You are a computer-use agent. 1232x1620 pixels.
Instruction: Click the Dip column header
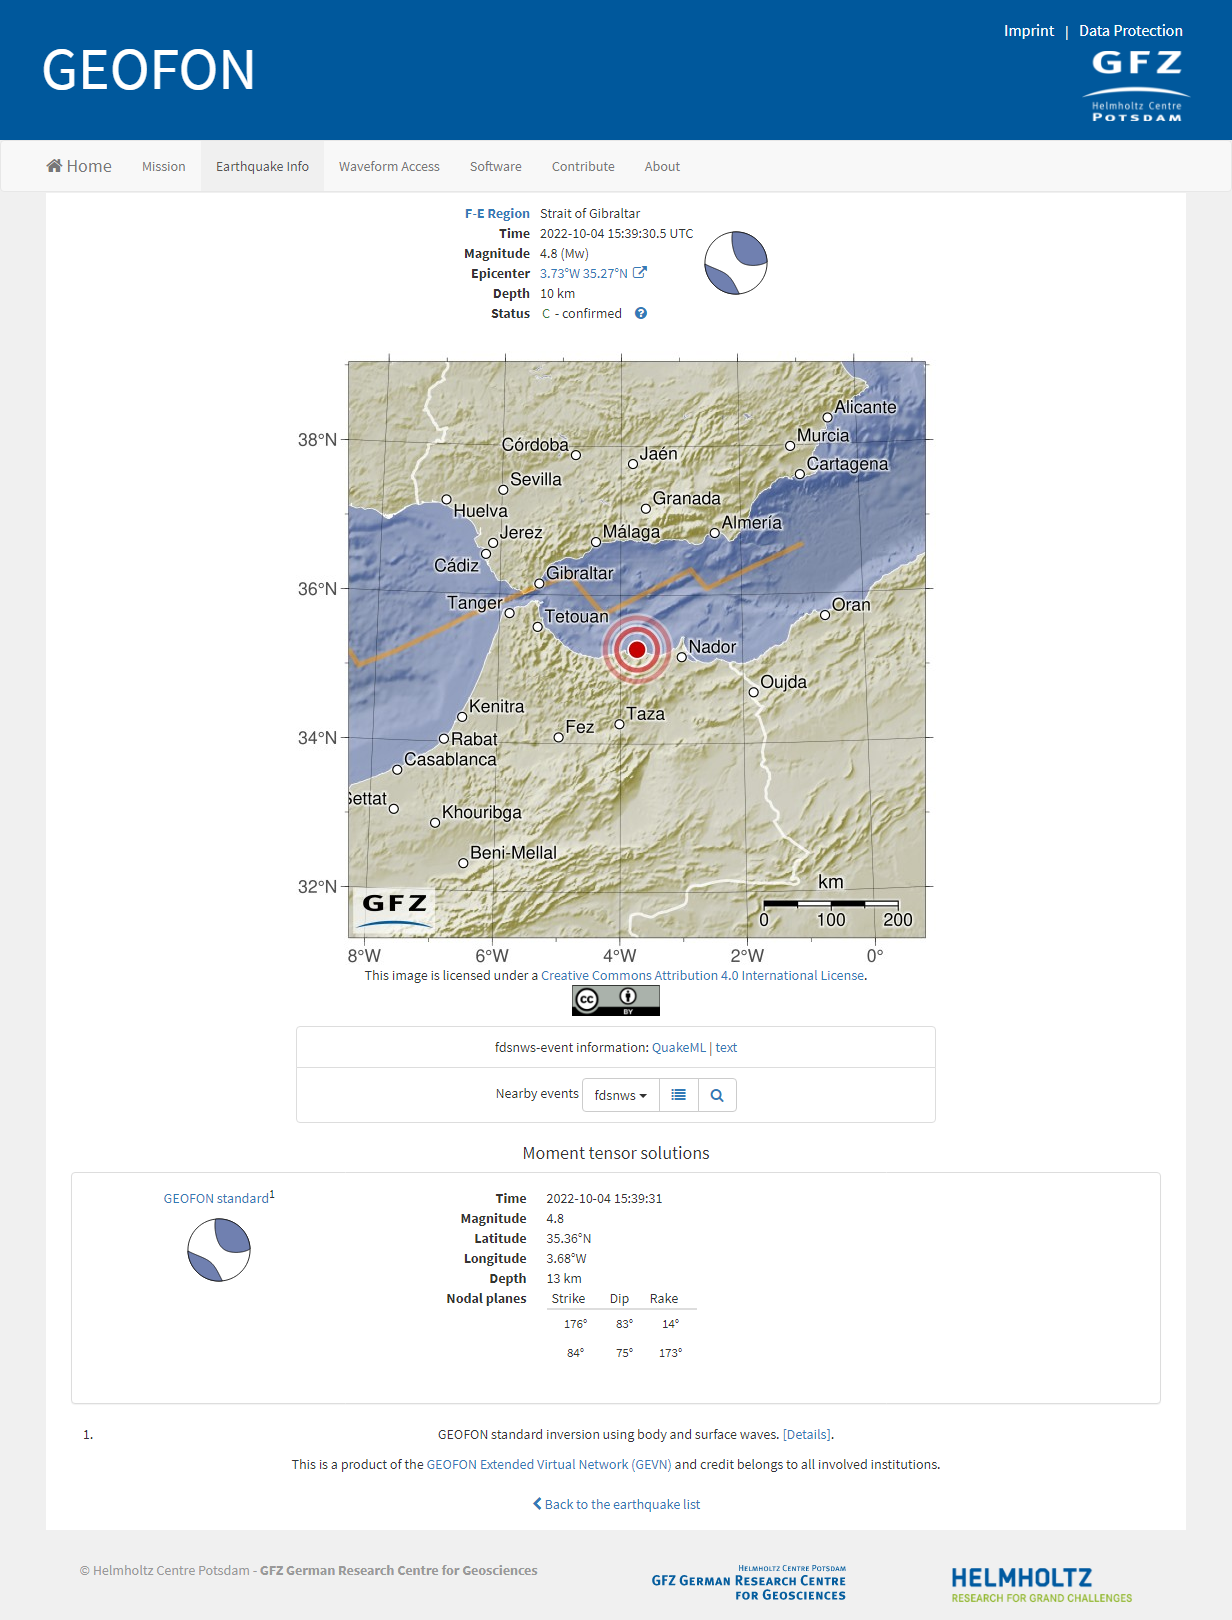point(619,1298)
